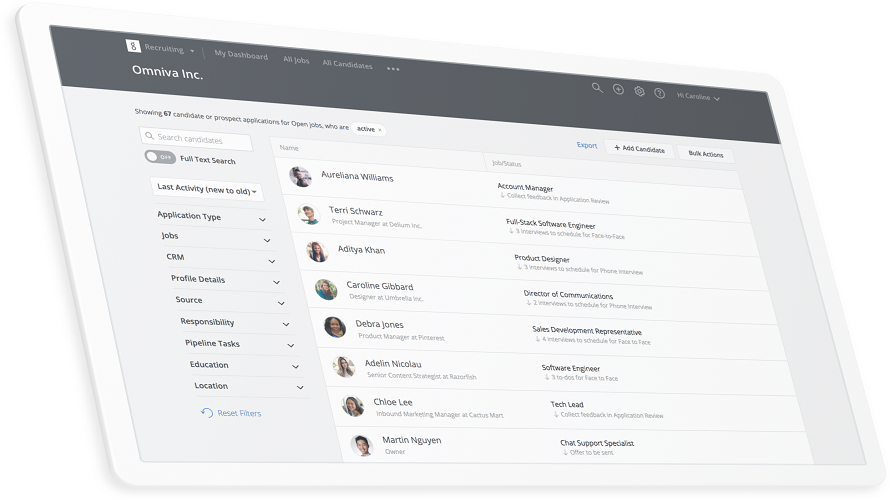Click Martin Nguyen avatar
The image size is (890, 500).
point(362,446)
